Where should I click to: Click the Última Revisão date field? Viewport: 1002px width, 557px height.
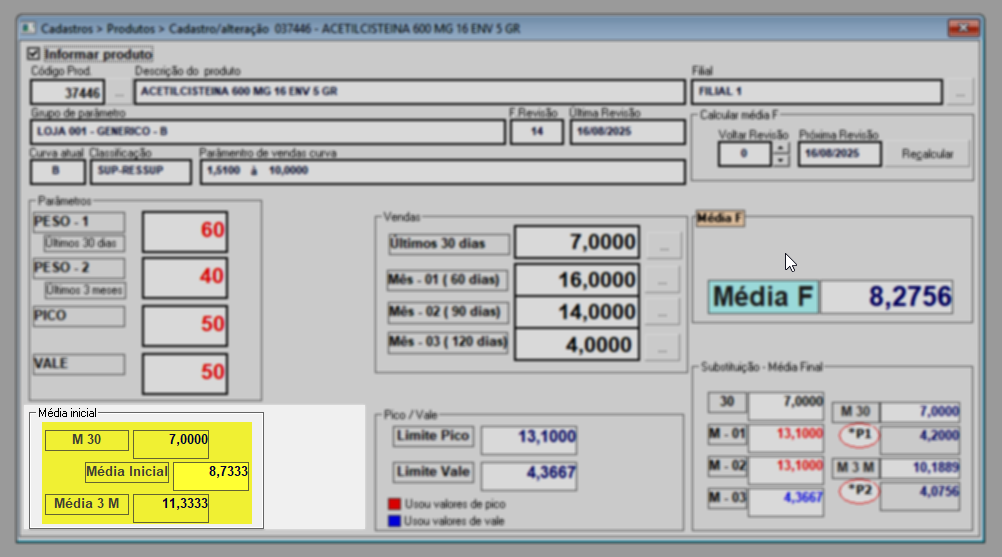pyautogui.click(x=628, y=132)
